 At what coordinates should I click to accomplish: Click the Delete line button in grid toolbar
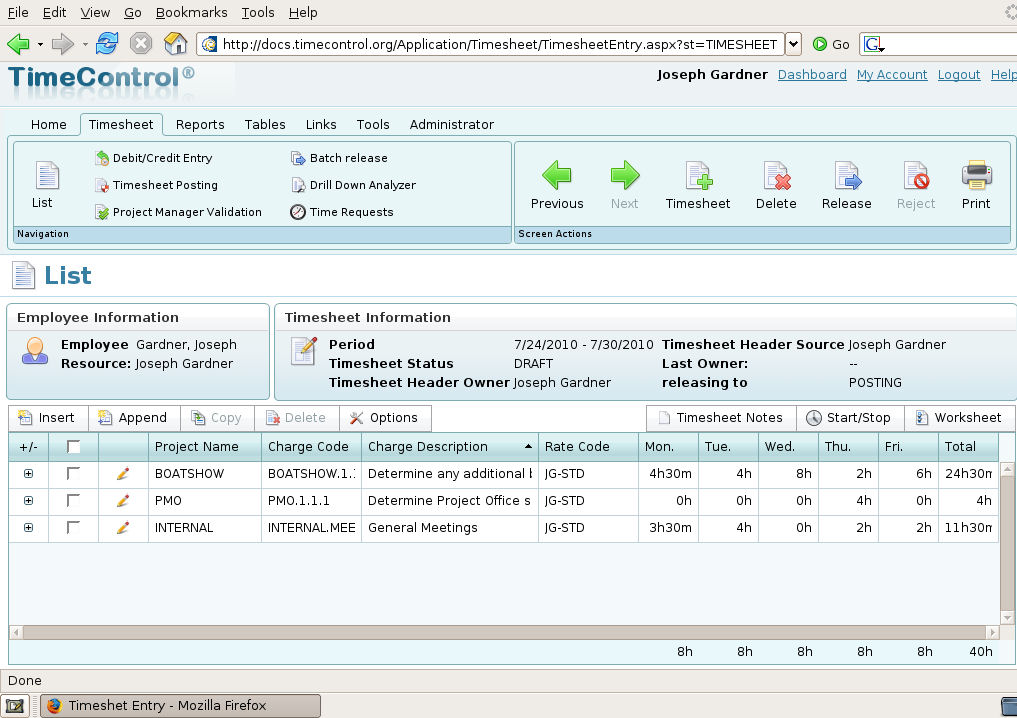point(296,418)
